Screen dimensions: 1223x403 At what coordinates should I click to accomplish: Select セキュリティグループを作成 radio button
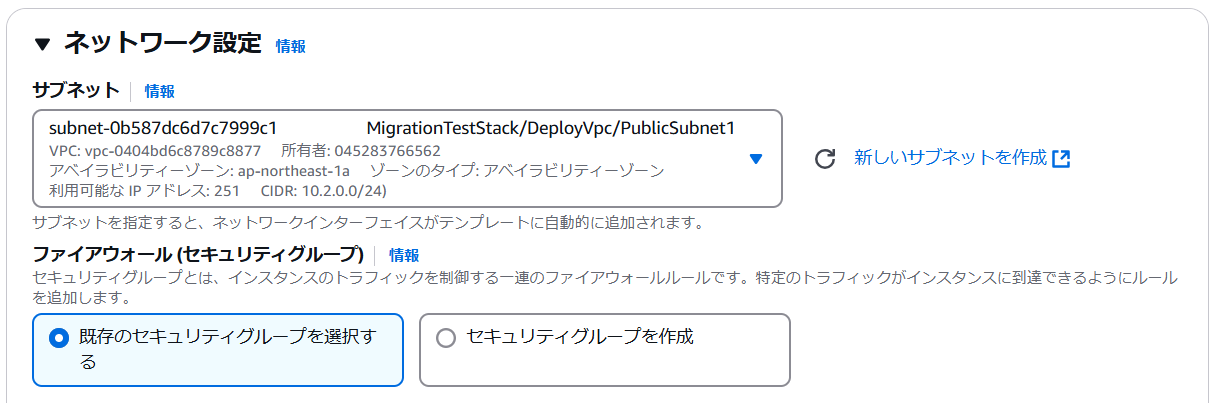[446, 338]
